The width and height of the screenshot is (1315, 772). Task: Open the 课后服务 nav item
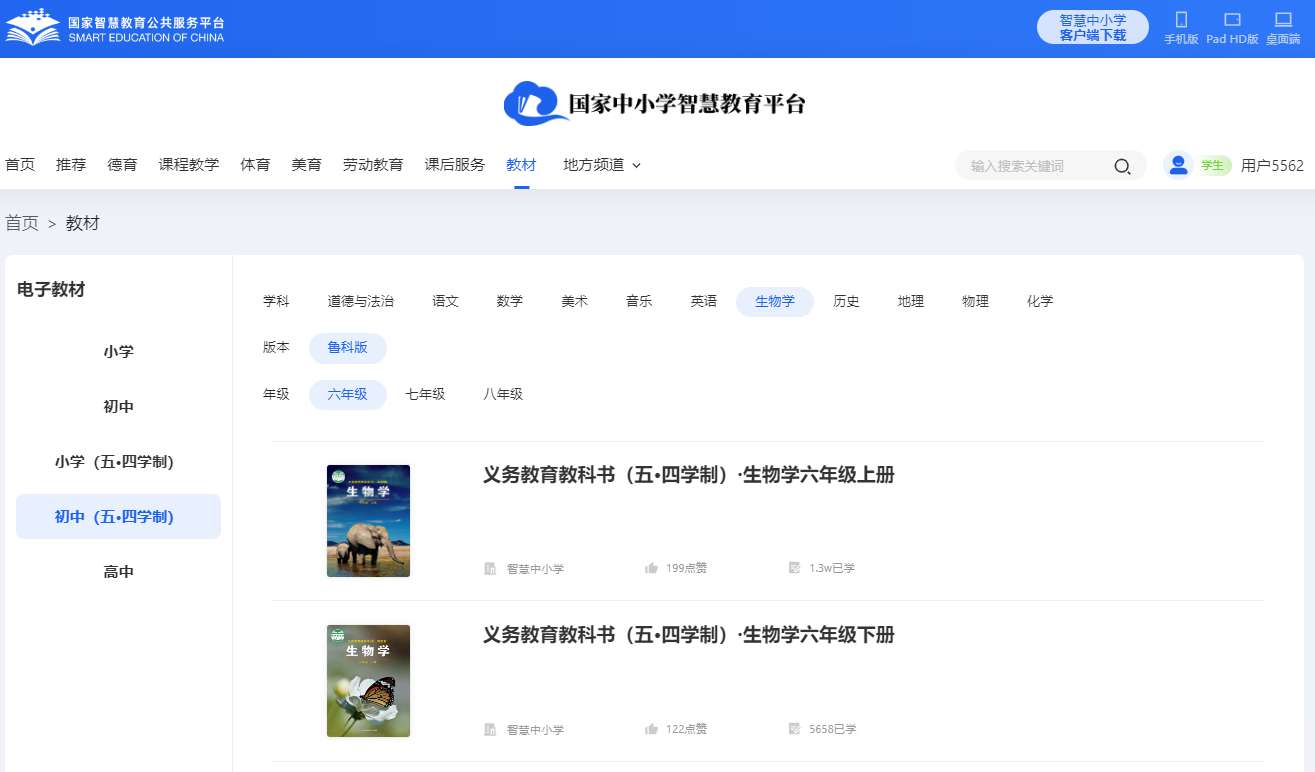tap(455, 165)
